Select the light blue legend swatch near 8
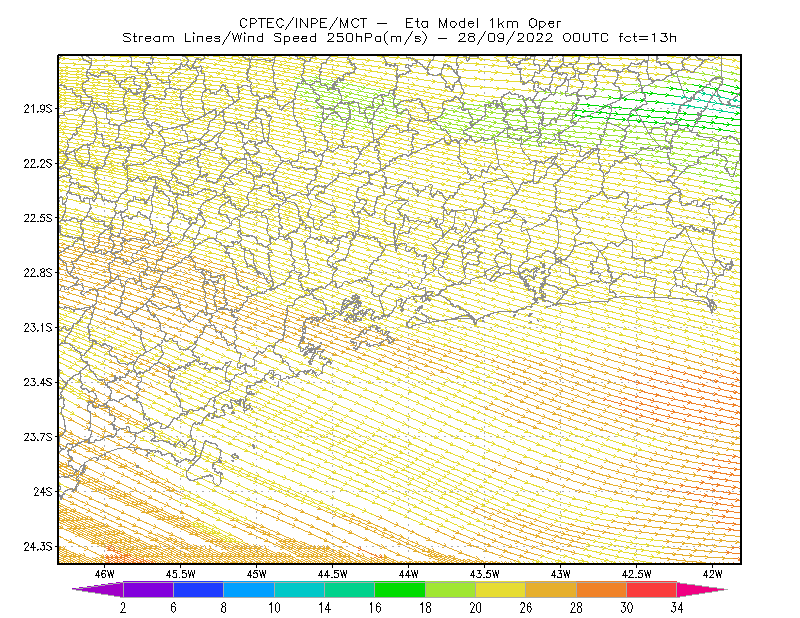This screenshot has height=618, width=800. pos(248,589)
